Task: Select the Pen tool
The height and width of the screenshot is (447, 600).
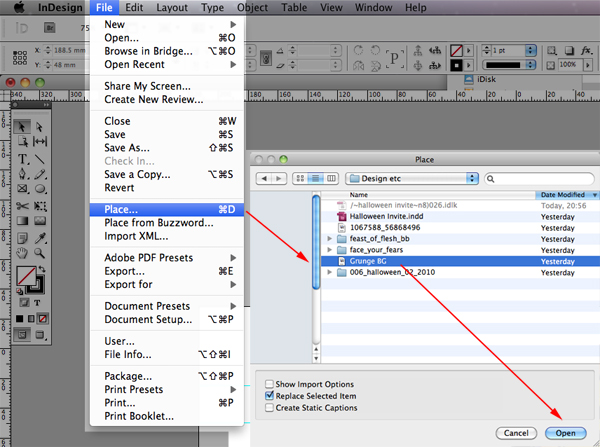Action: tap(23, 174)
